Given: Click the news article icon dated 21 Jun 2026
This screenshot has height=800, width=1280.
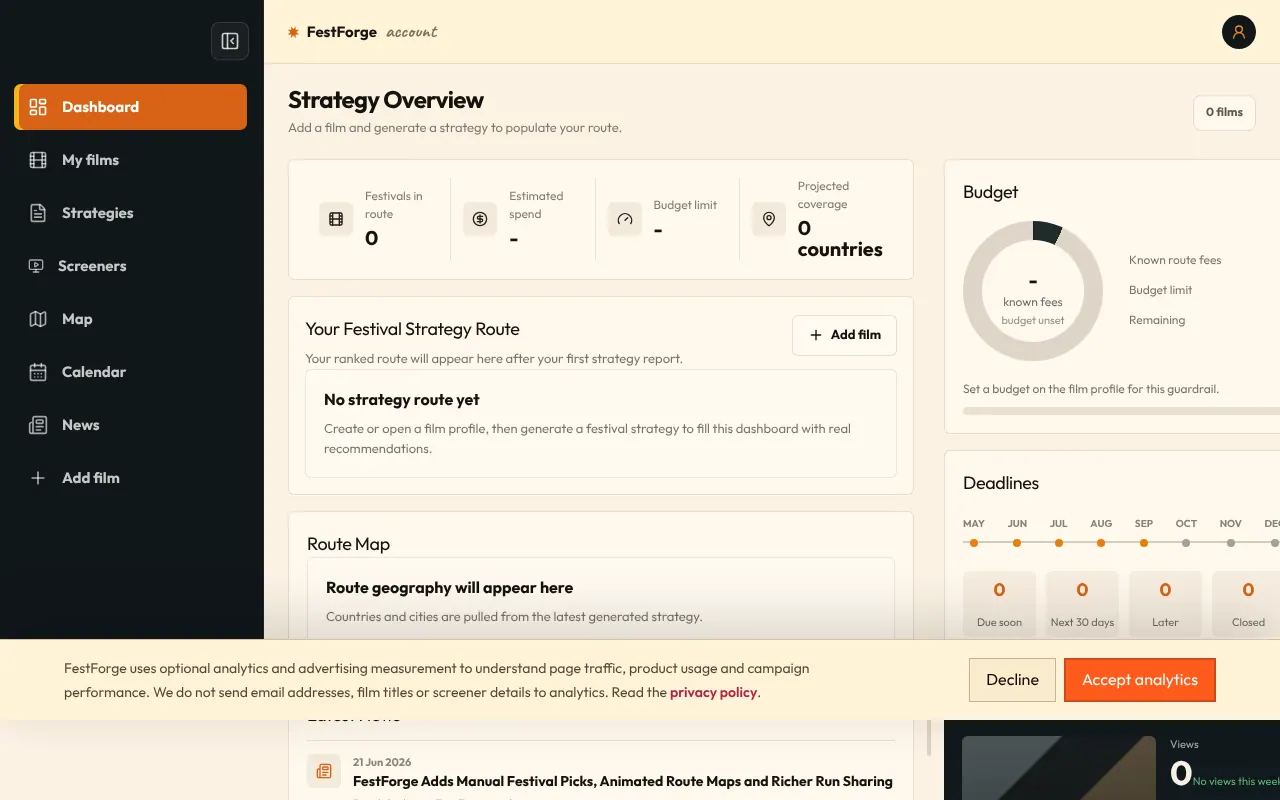Looking at the screenshot, I should coord(324,771).
